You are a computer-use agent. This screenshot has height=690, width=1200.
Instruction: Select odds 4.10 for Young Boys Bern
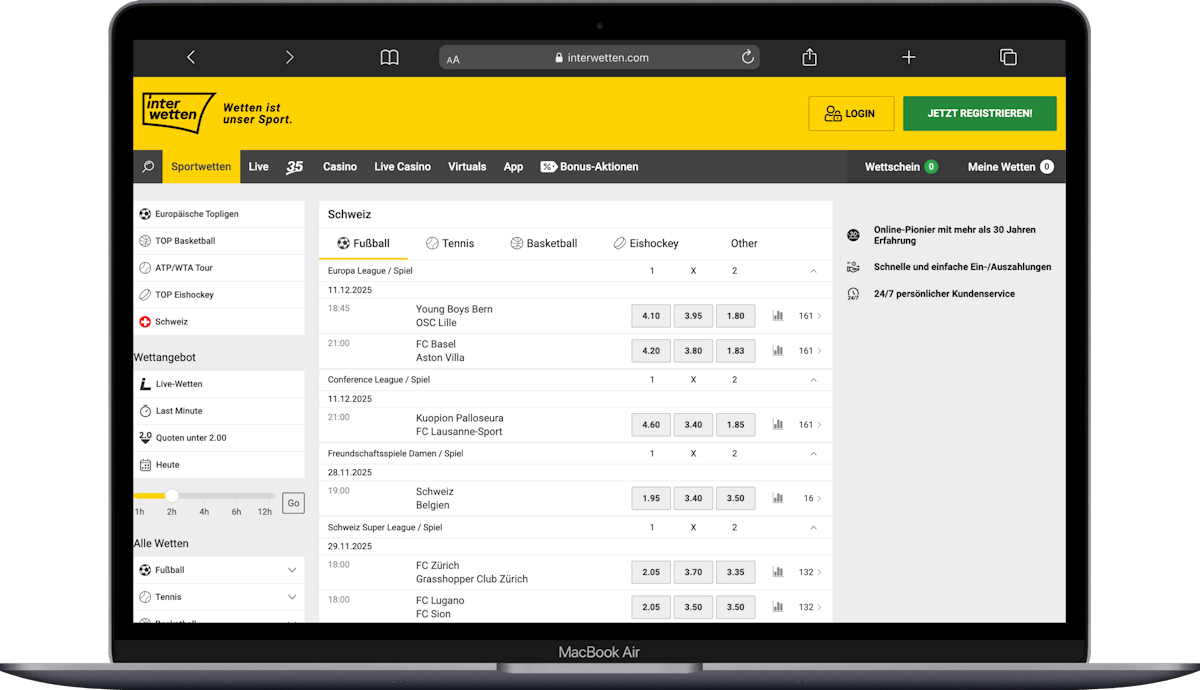tap(651, 316)
